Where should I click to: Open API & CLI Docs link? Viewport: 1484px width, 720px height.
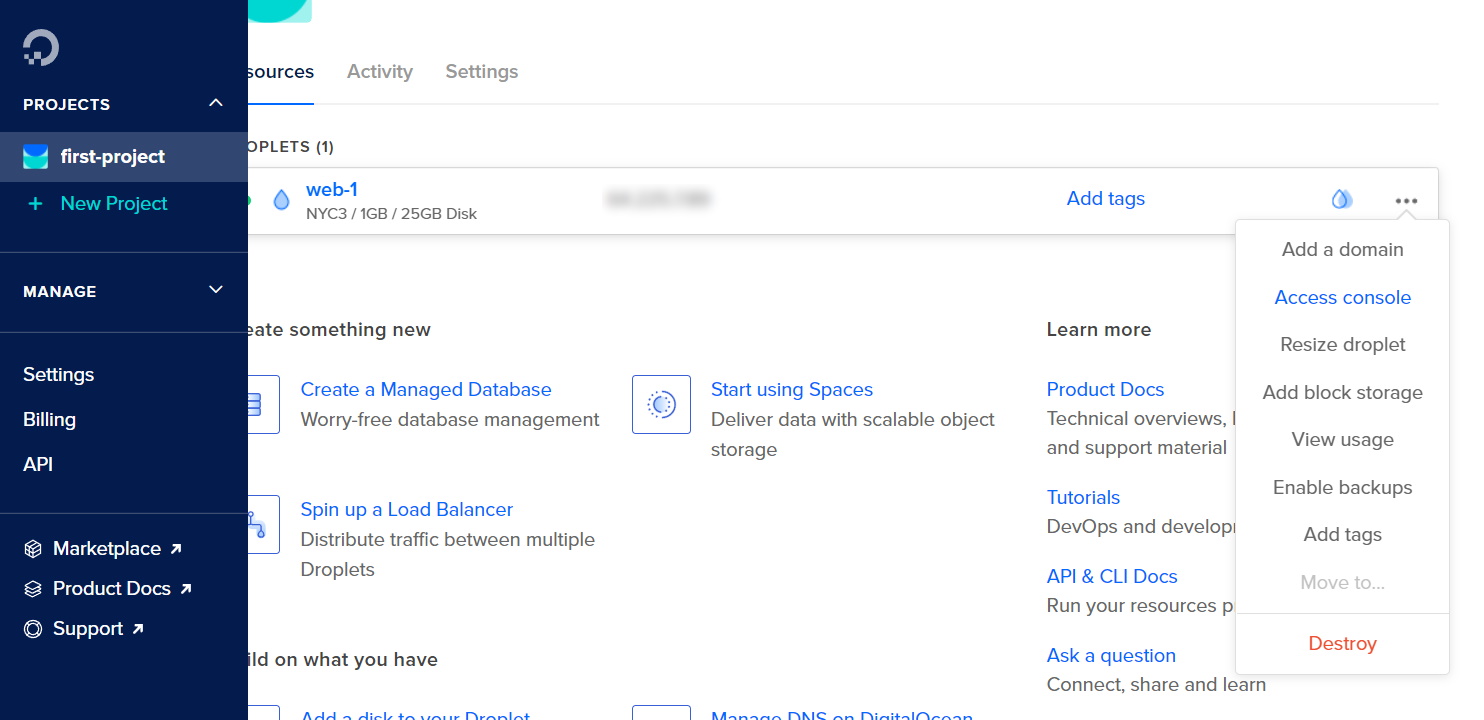click(x=1112, y=576)
